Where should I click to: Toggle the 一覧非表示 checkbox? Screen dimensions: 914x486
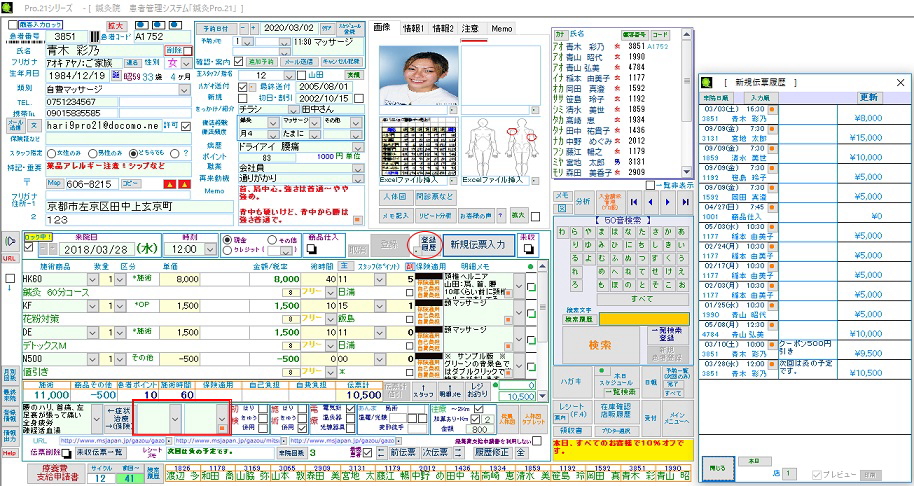[650, 185]
